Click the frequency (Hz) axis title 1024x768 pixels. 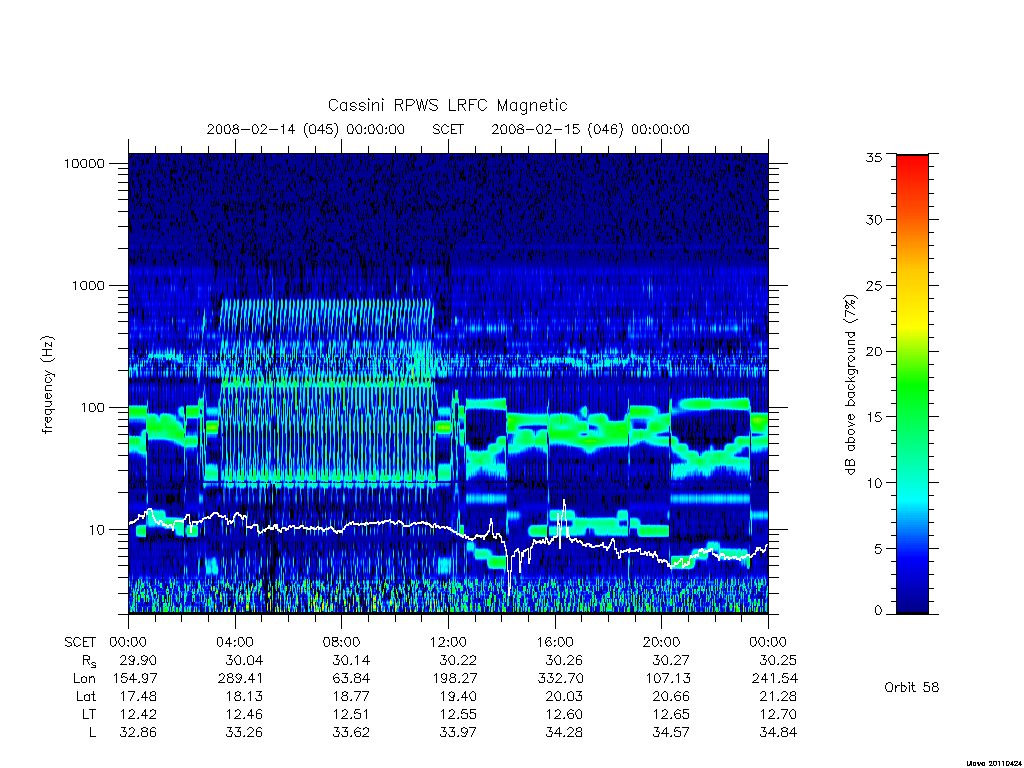[48, 384]
